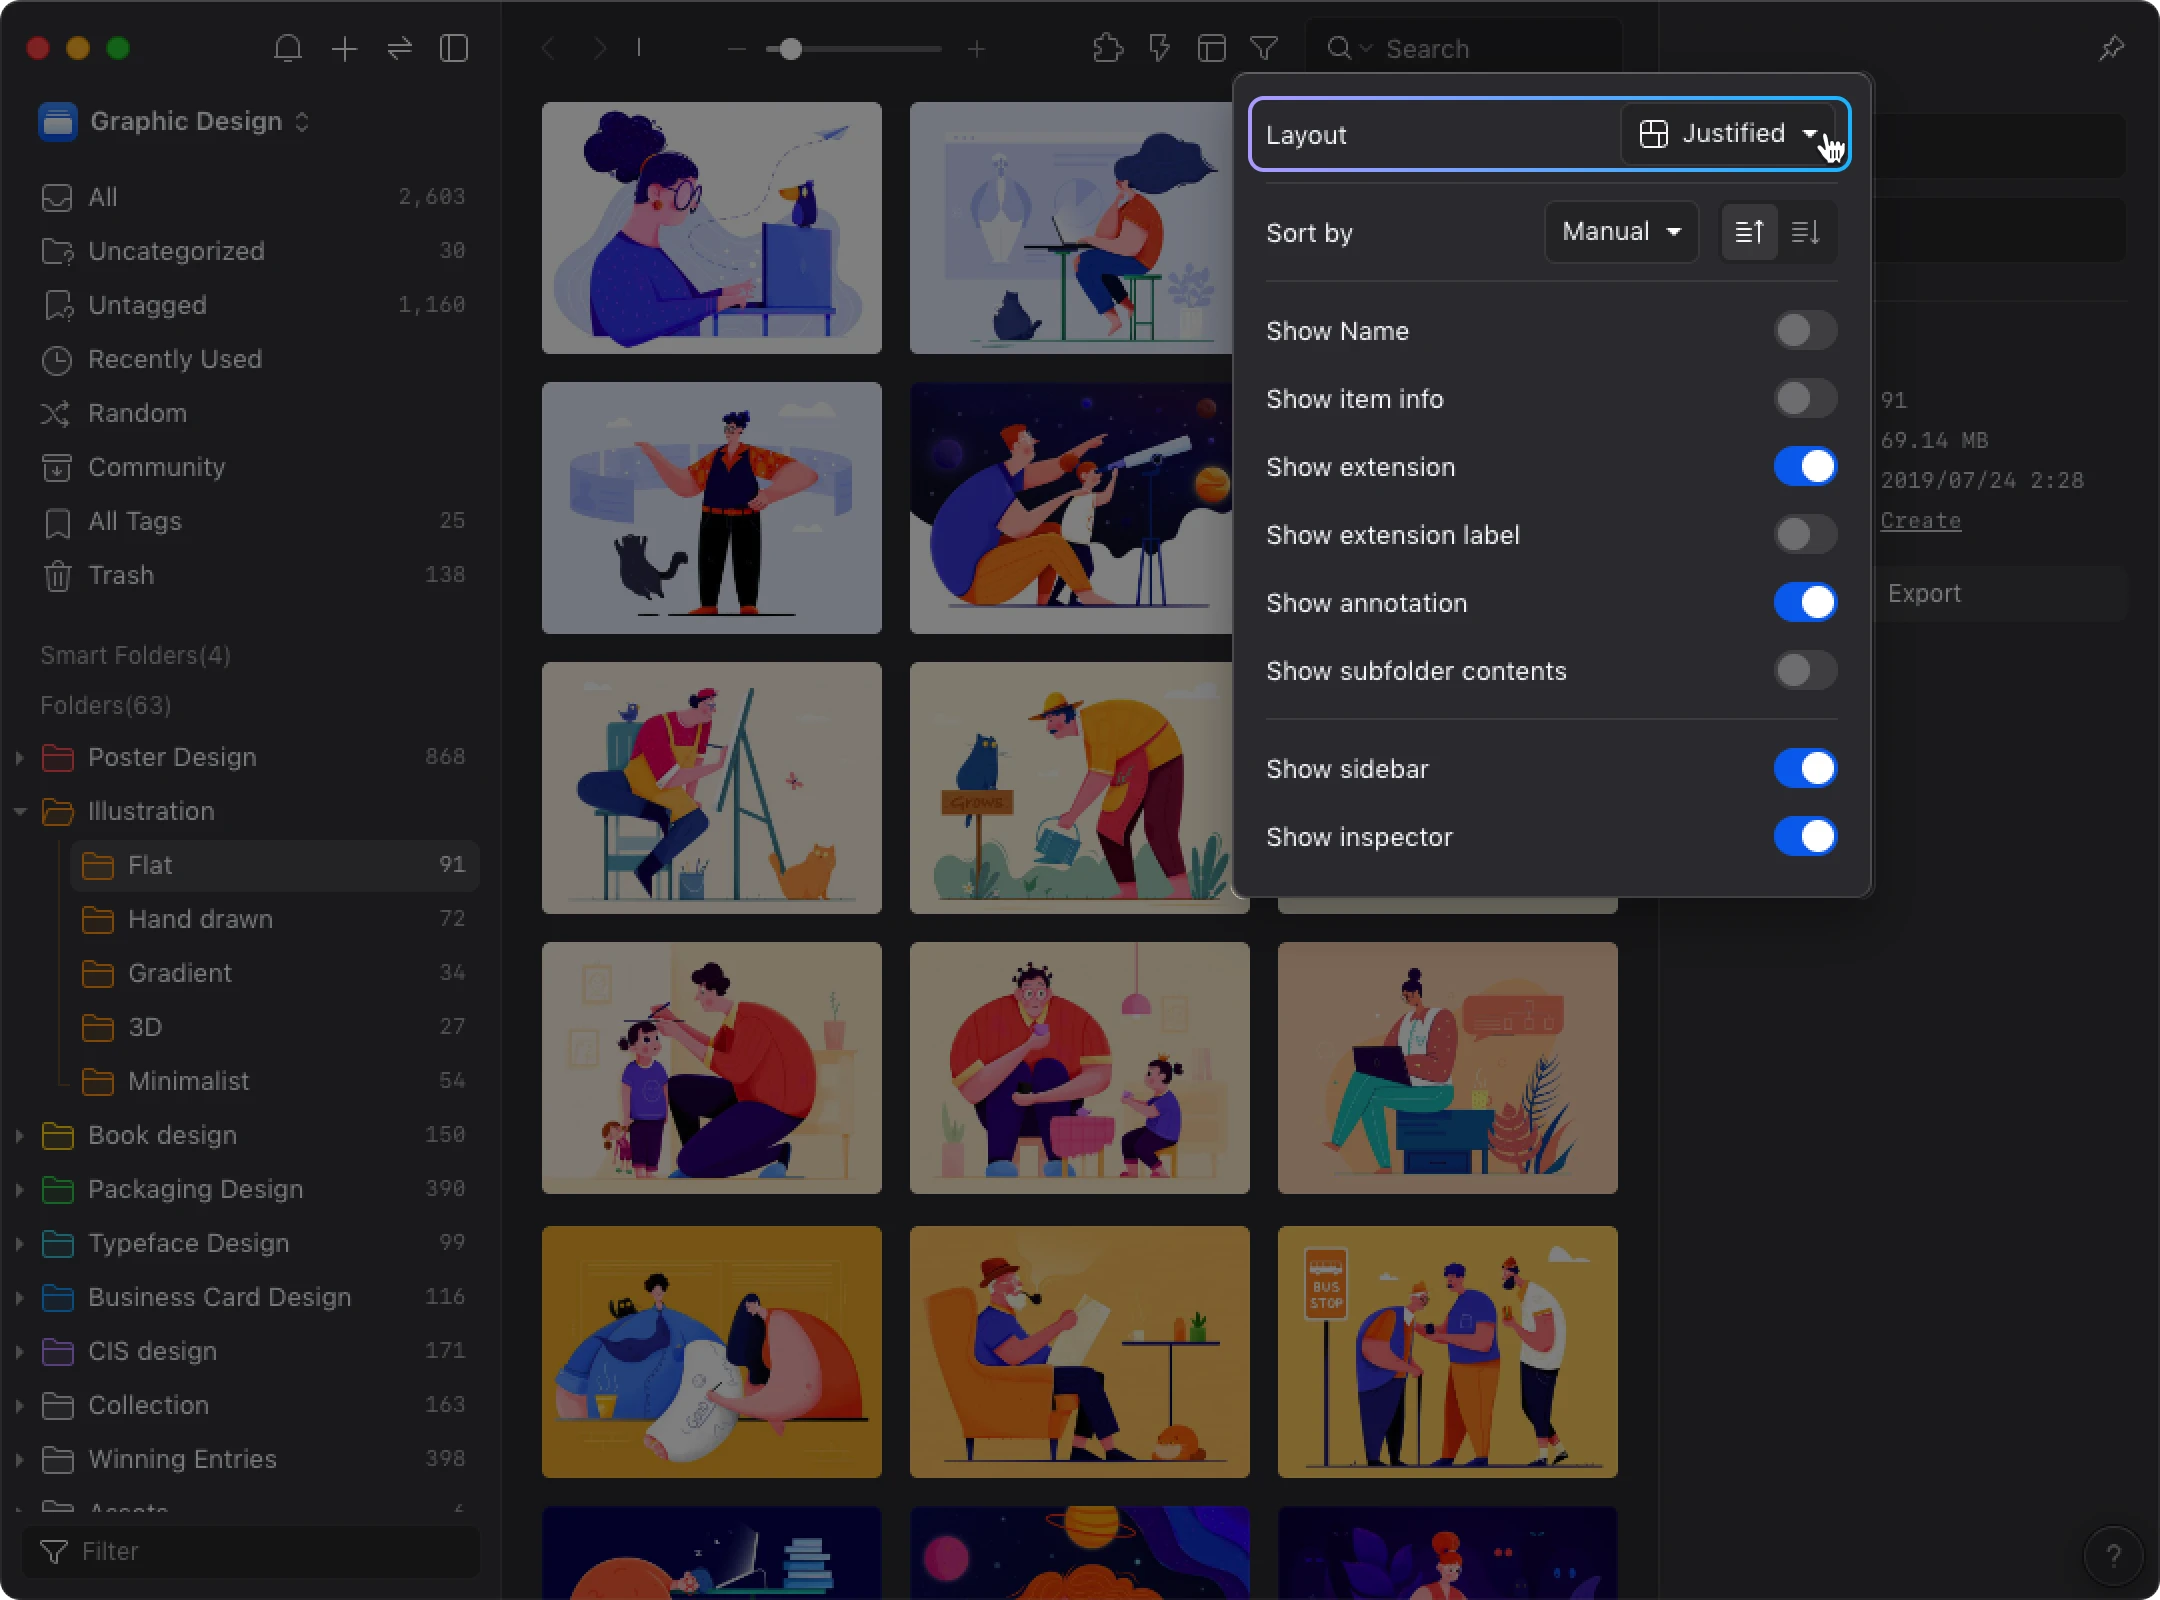This screenshot has height=1600, width=2160.
Task: Click the Create link in inspector
Action: pos(1920,521)
